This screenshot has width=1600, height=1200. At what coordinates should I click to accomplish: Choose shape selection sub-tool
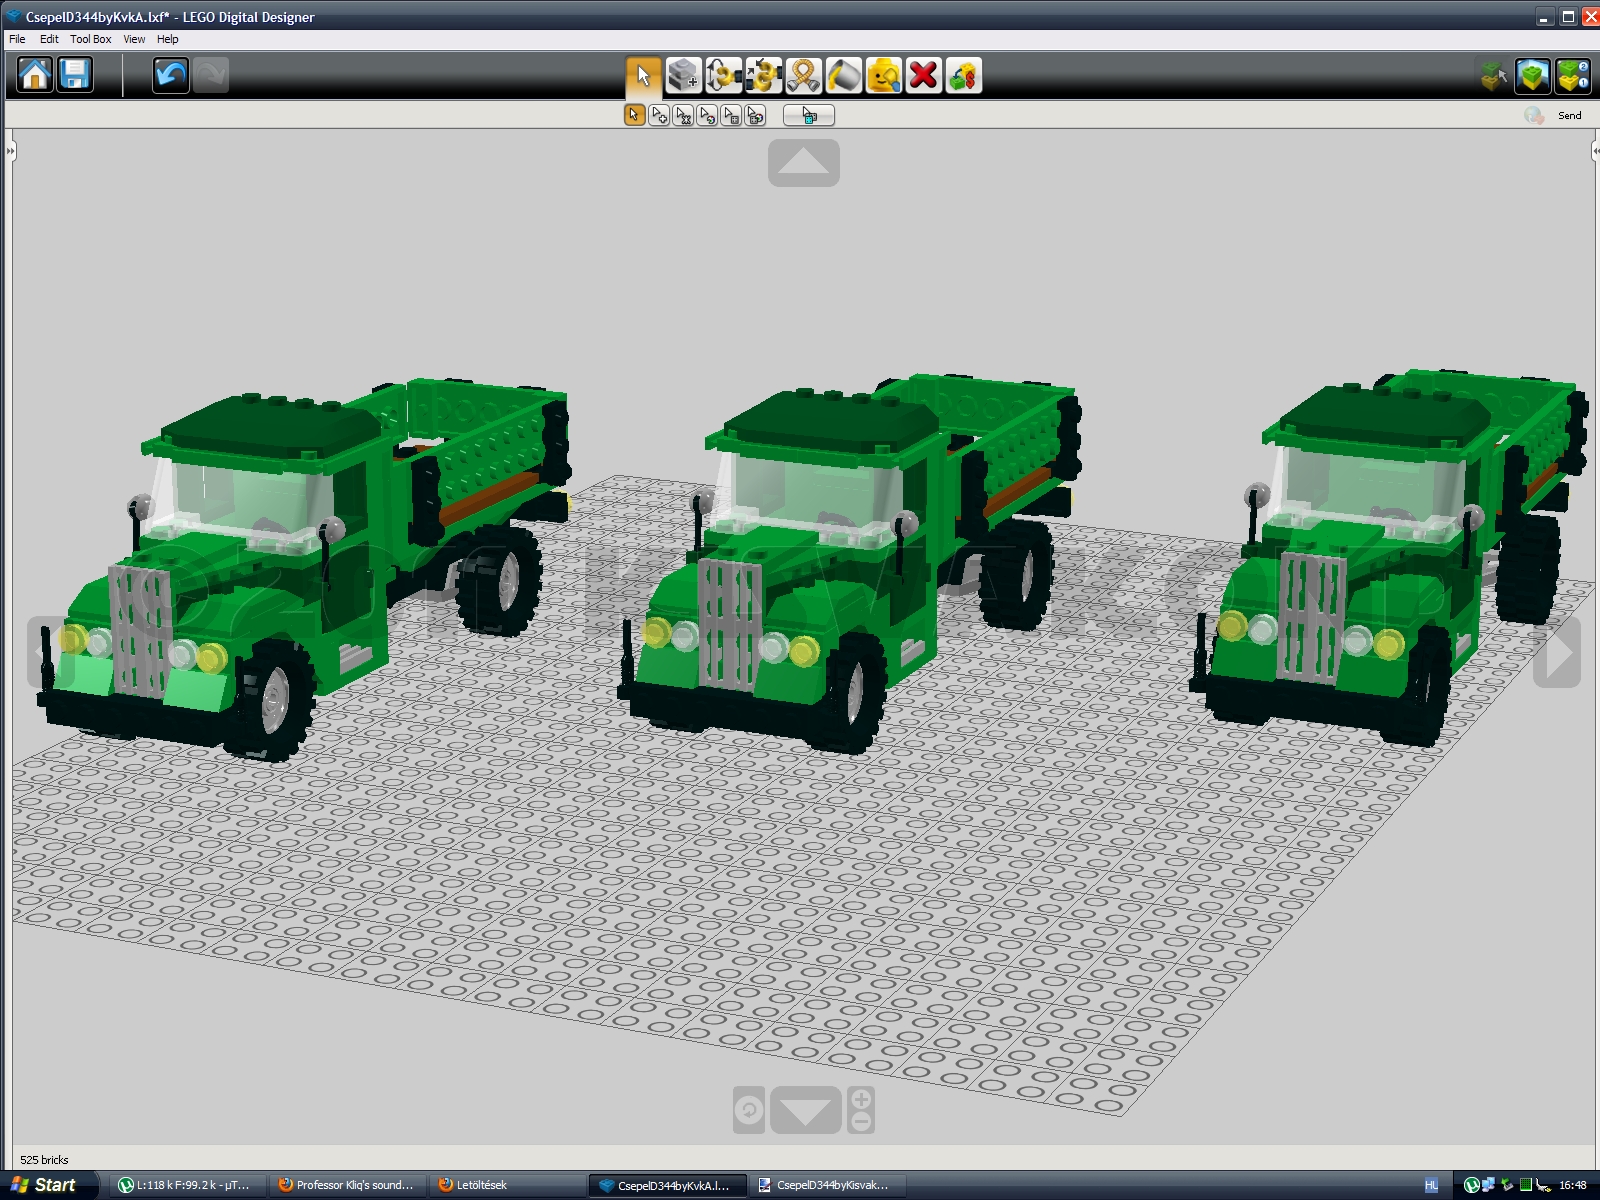pyautogui.click(x=731, y=115)
